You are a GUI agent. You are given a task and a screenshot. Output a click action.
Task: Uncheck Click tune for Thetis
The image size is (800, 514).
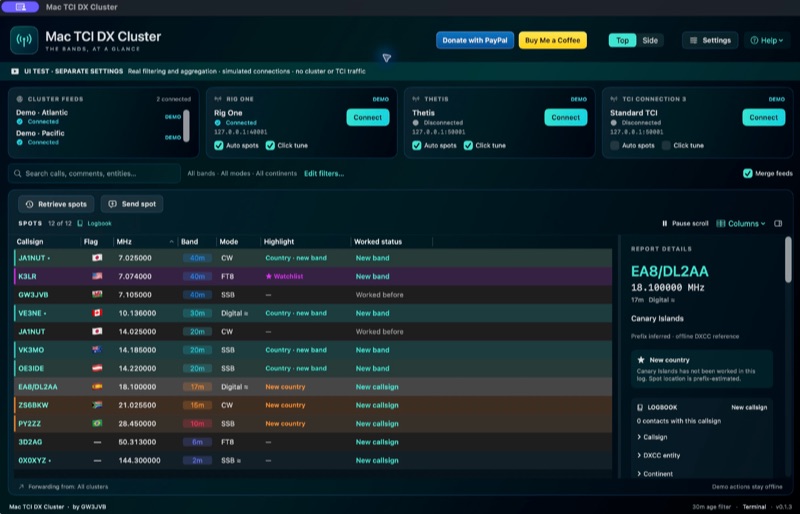click(468, 145)
